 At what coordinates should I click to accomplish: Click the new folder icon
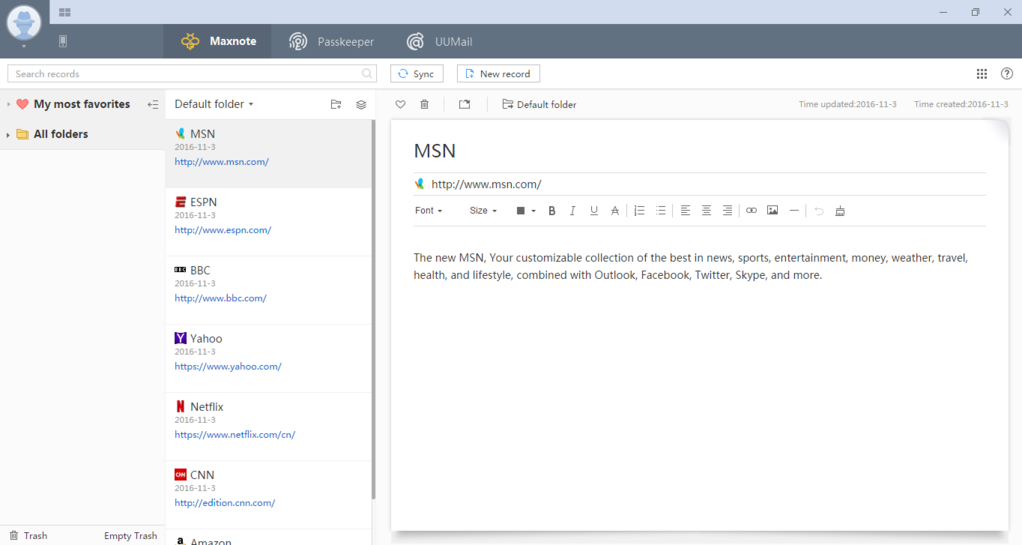(336, 104)
